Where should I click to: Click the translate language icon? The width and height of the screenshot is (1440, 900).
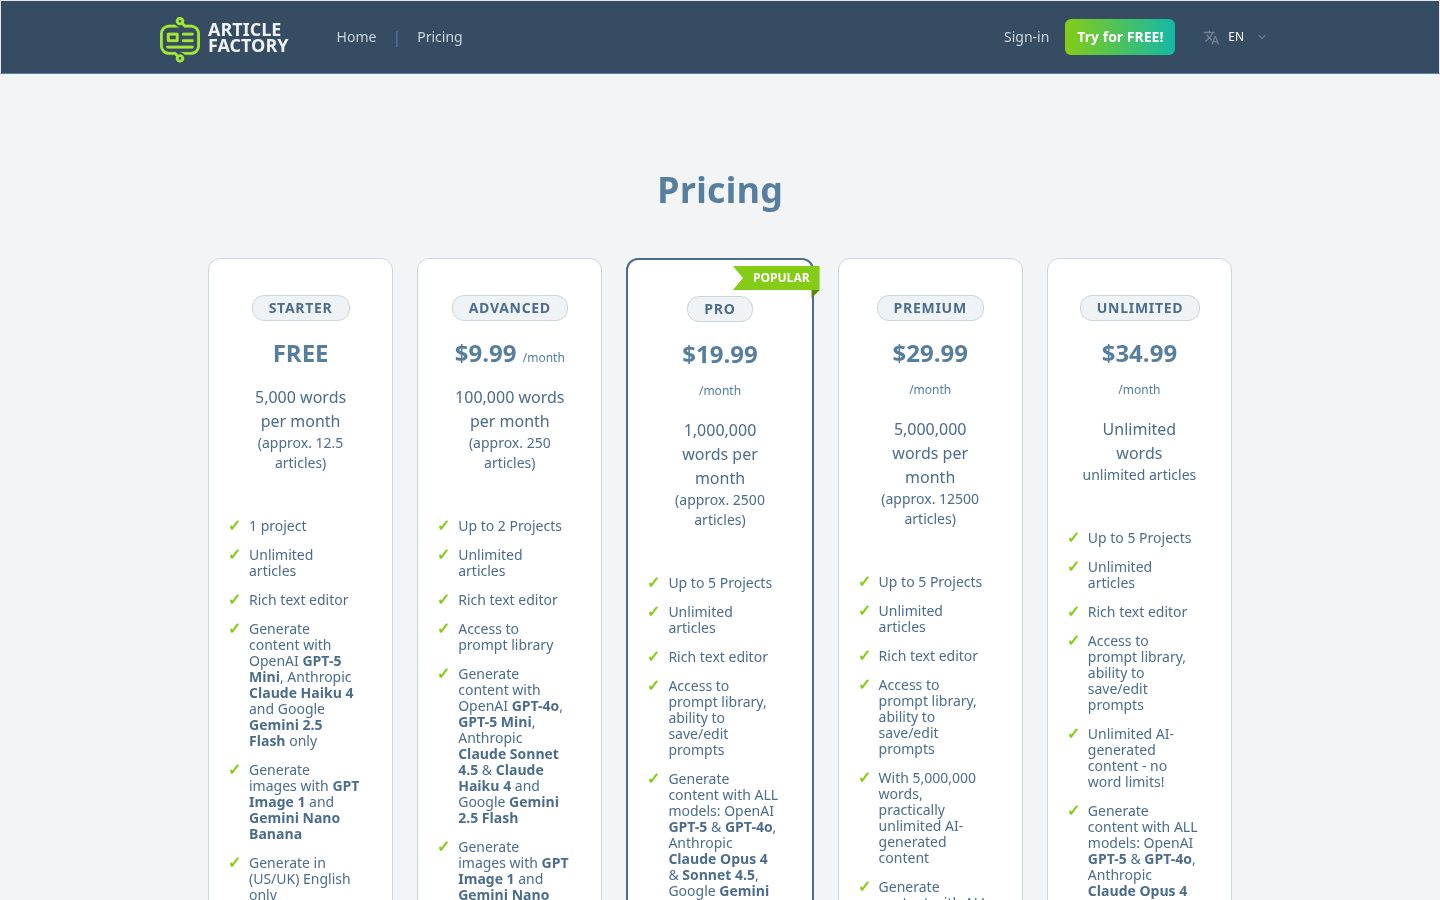(1211, 37)
